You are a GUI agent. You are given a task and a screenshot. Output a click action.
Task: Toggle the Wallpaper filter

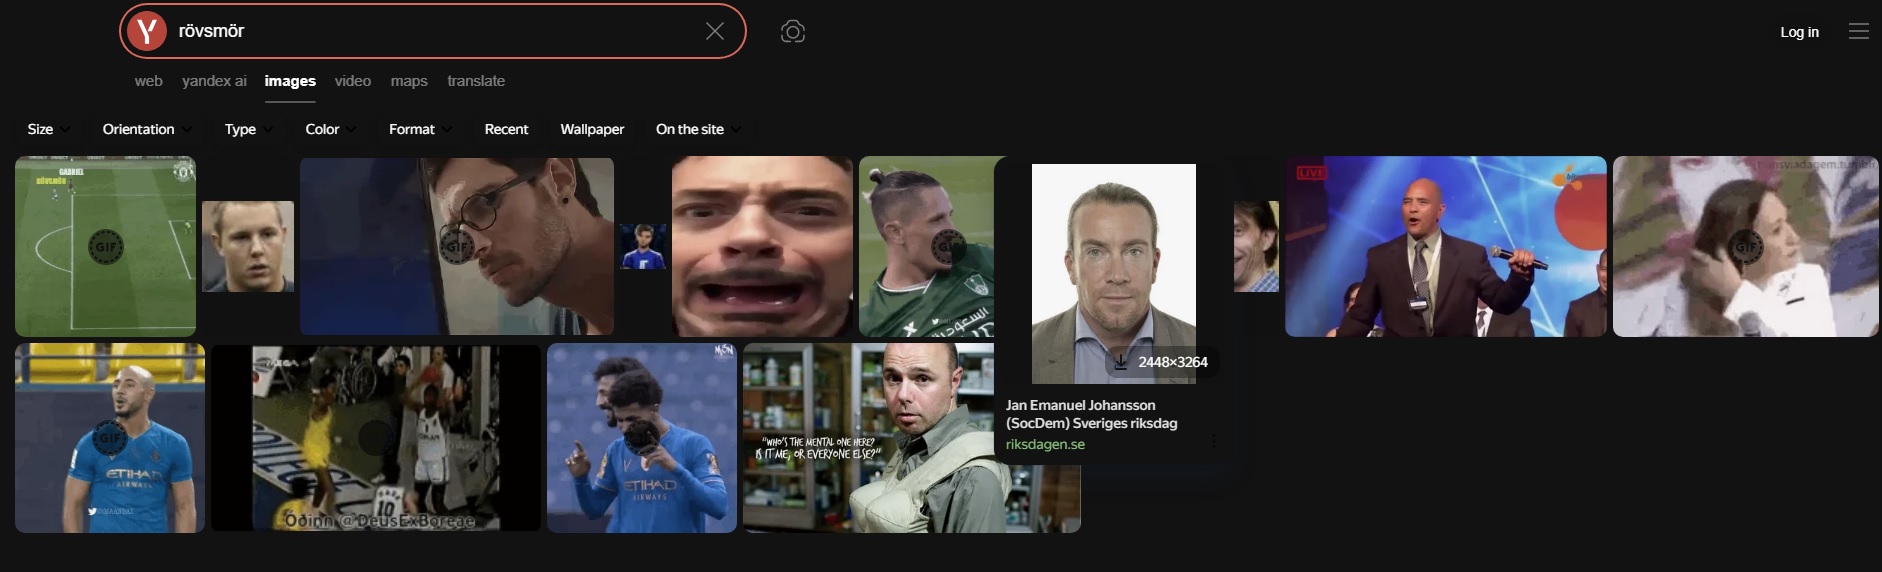(592, 129)
